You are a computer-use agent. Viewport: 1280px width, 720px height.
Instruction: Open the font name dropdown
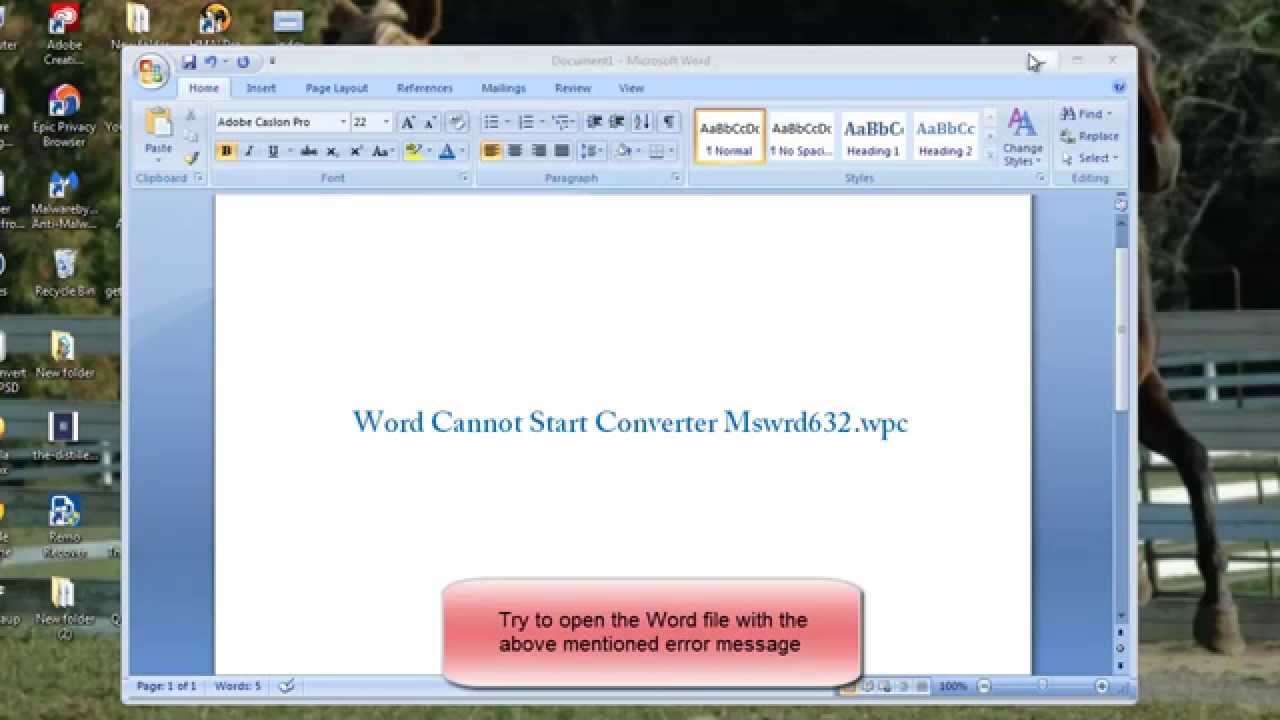click(343, 122)
